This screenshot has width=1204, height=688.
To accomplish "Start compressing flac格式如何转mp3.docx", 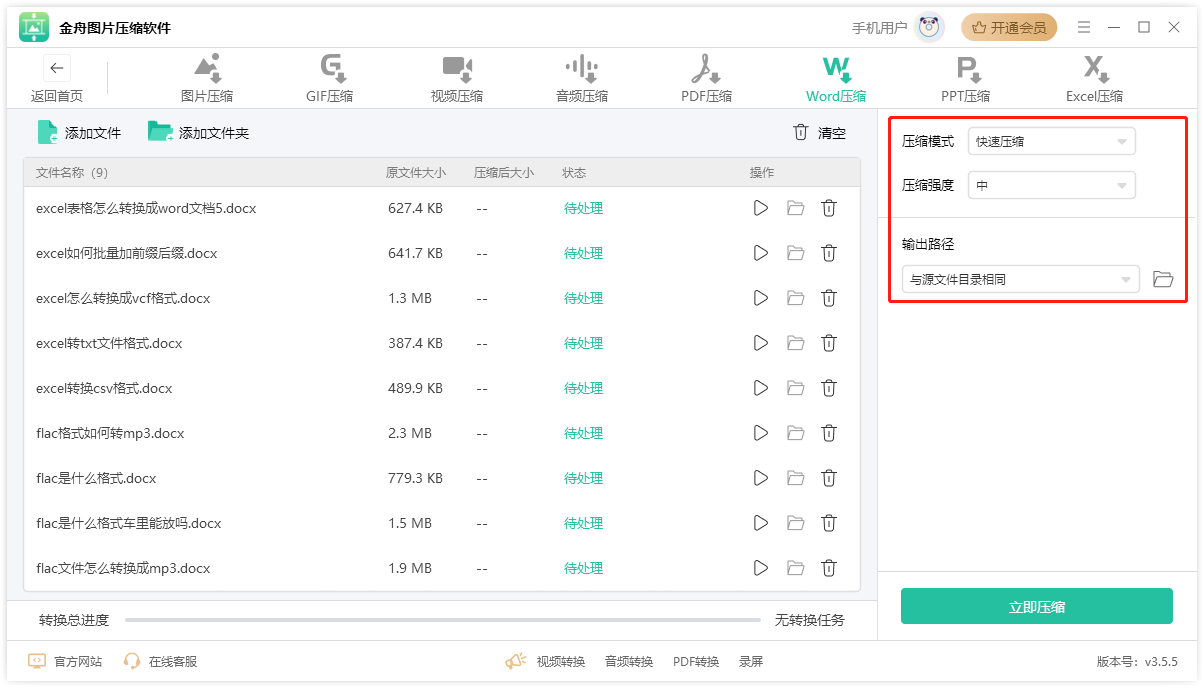I will tap(761, 433).
